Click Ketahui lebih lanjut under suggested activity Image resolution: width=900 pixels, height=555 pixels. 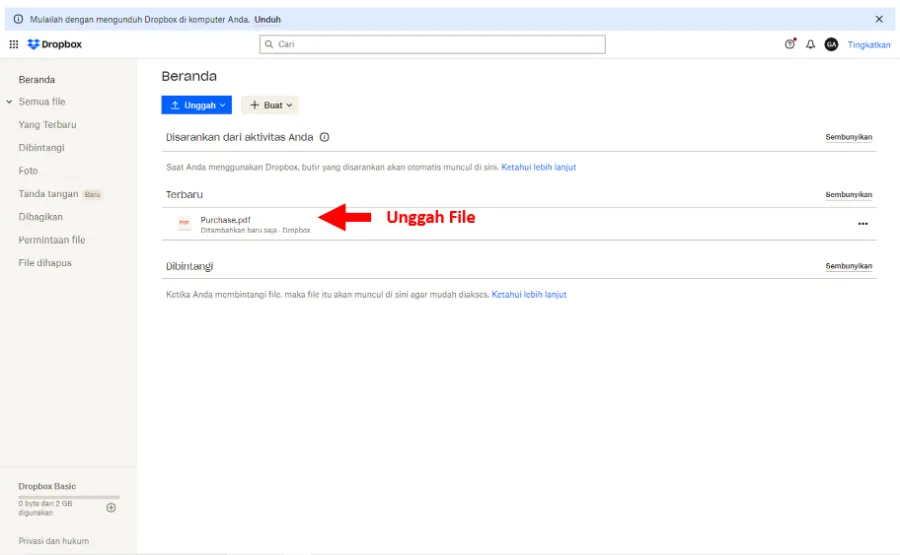(538, 167)
